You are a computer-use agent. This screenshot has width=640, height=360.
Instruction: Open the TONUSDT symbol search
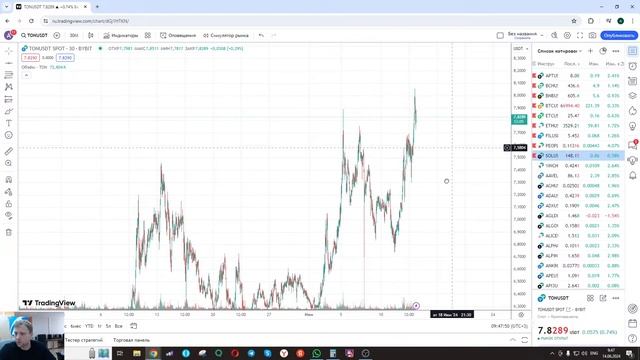pos(35,36)
